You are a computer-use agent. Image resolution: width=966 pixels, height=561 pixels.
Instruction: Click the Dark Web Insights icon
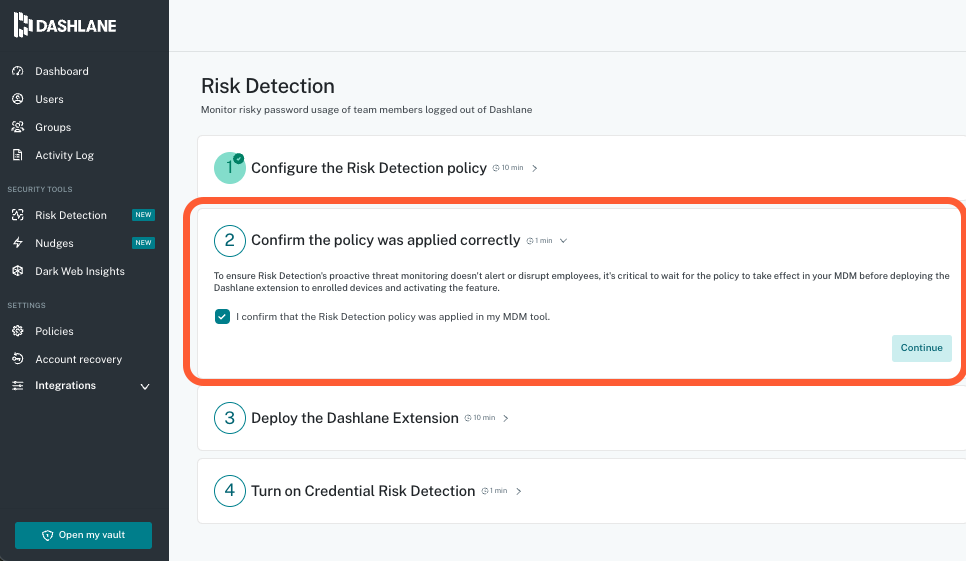[17, 271]
